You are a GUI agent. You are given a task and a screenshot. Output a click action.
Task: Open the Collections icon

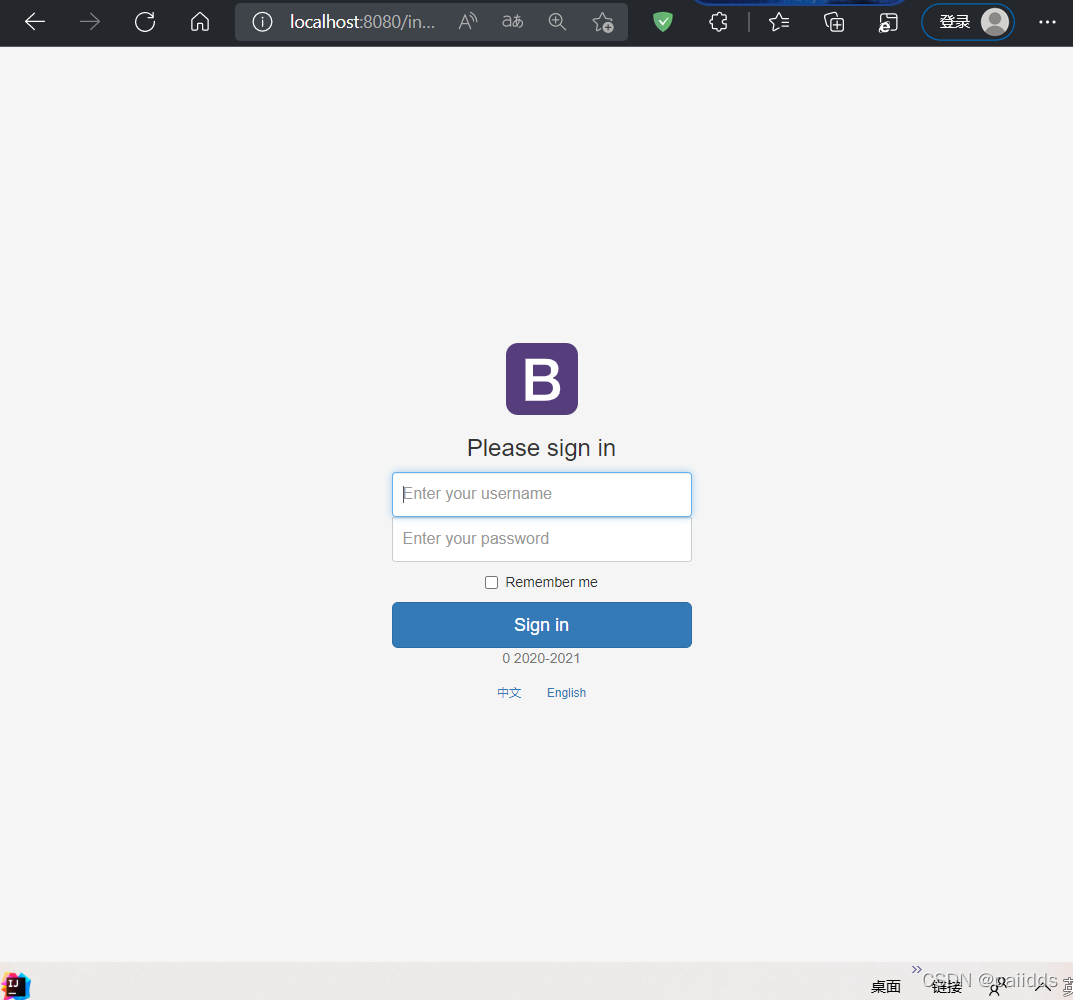coord(834,23)
